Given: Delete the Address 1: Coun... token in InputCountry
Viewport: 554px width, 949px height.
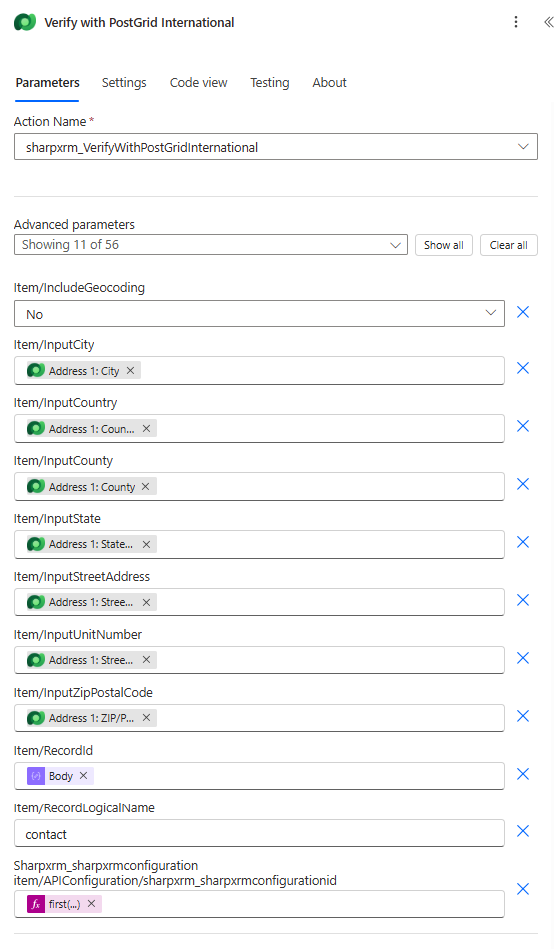Looking at the screenshot, I should pos(147,429).
